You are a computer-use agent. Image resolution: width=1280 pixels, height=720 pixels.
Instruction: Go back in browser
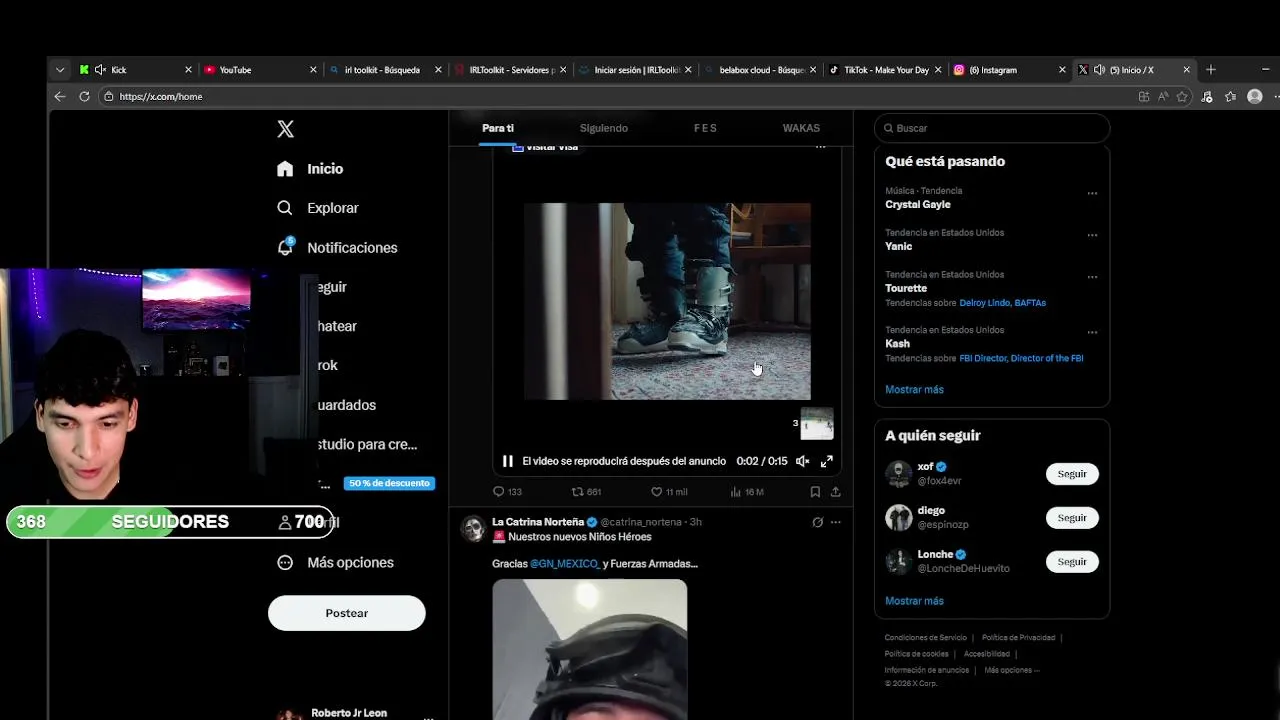pos(60,96)
